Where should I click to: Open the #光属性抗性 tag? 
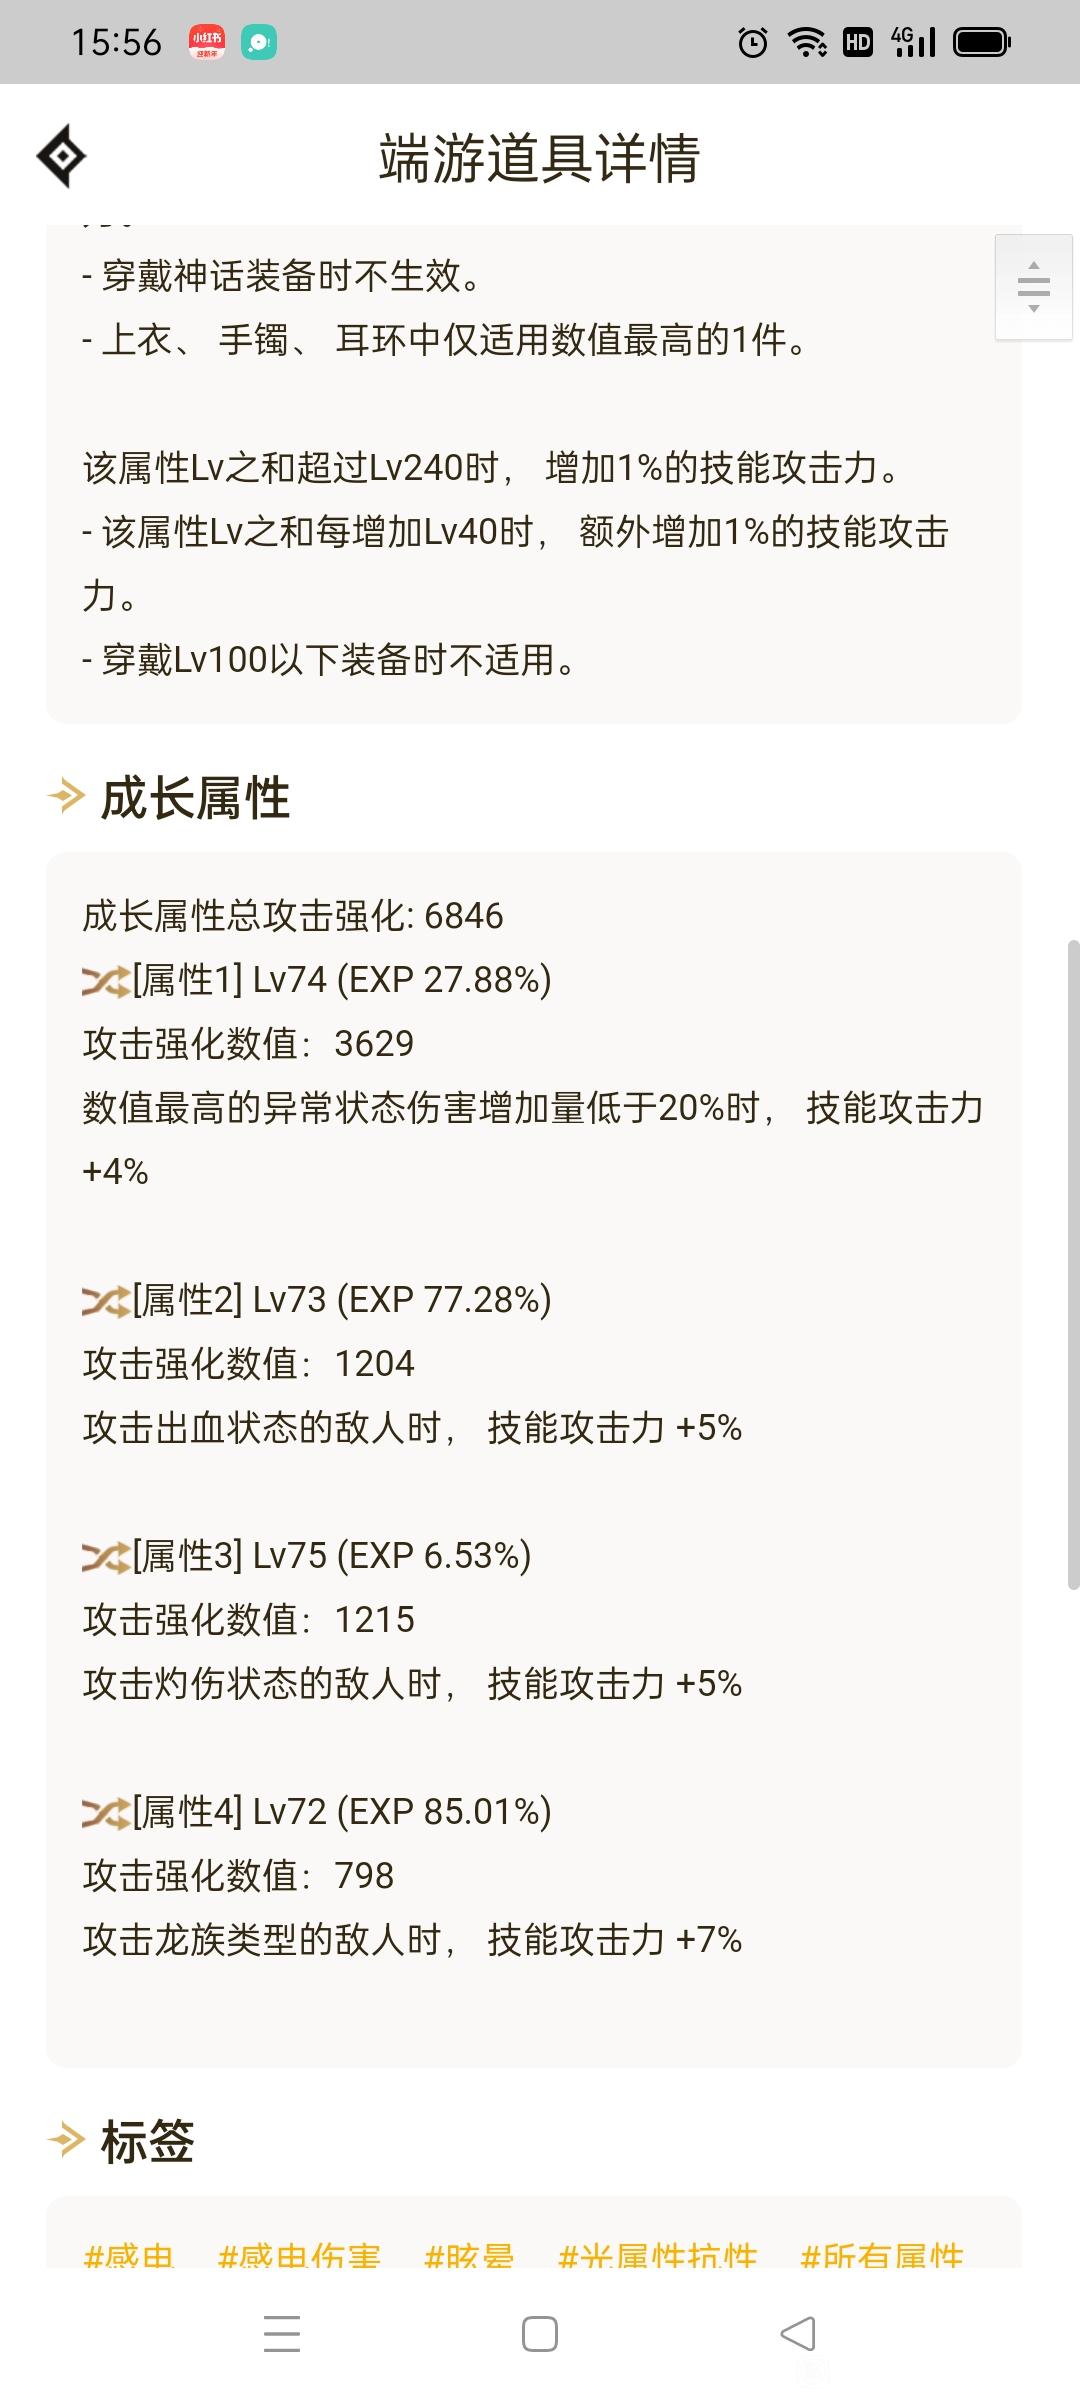657,2254
